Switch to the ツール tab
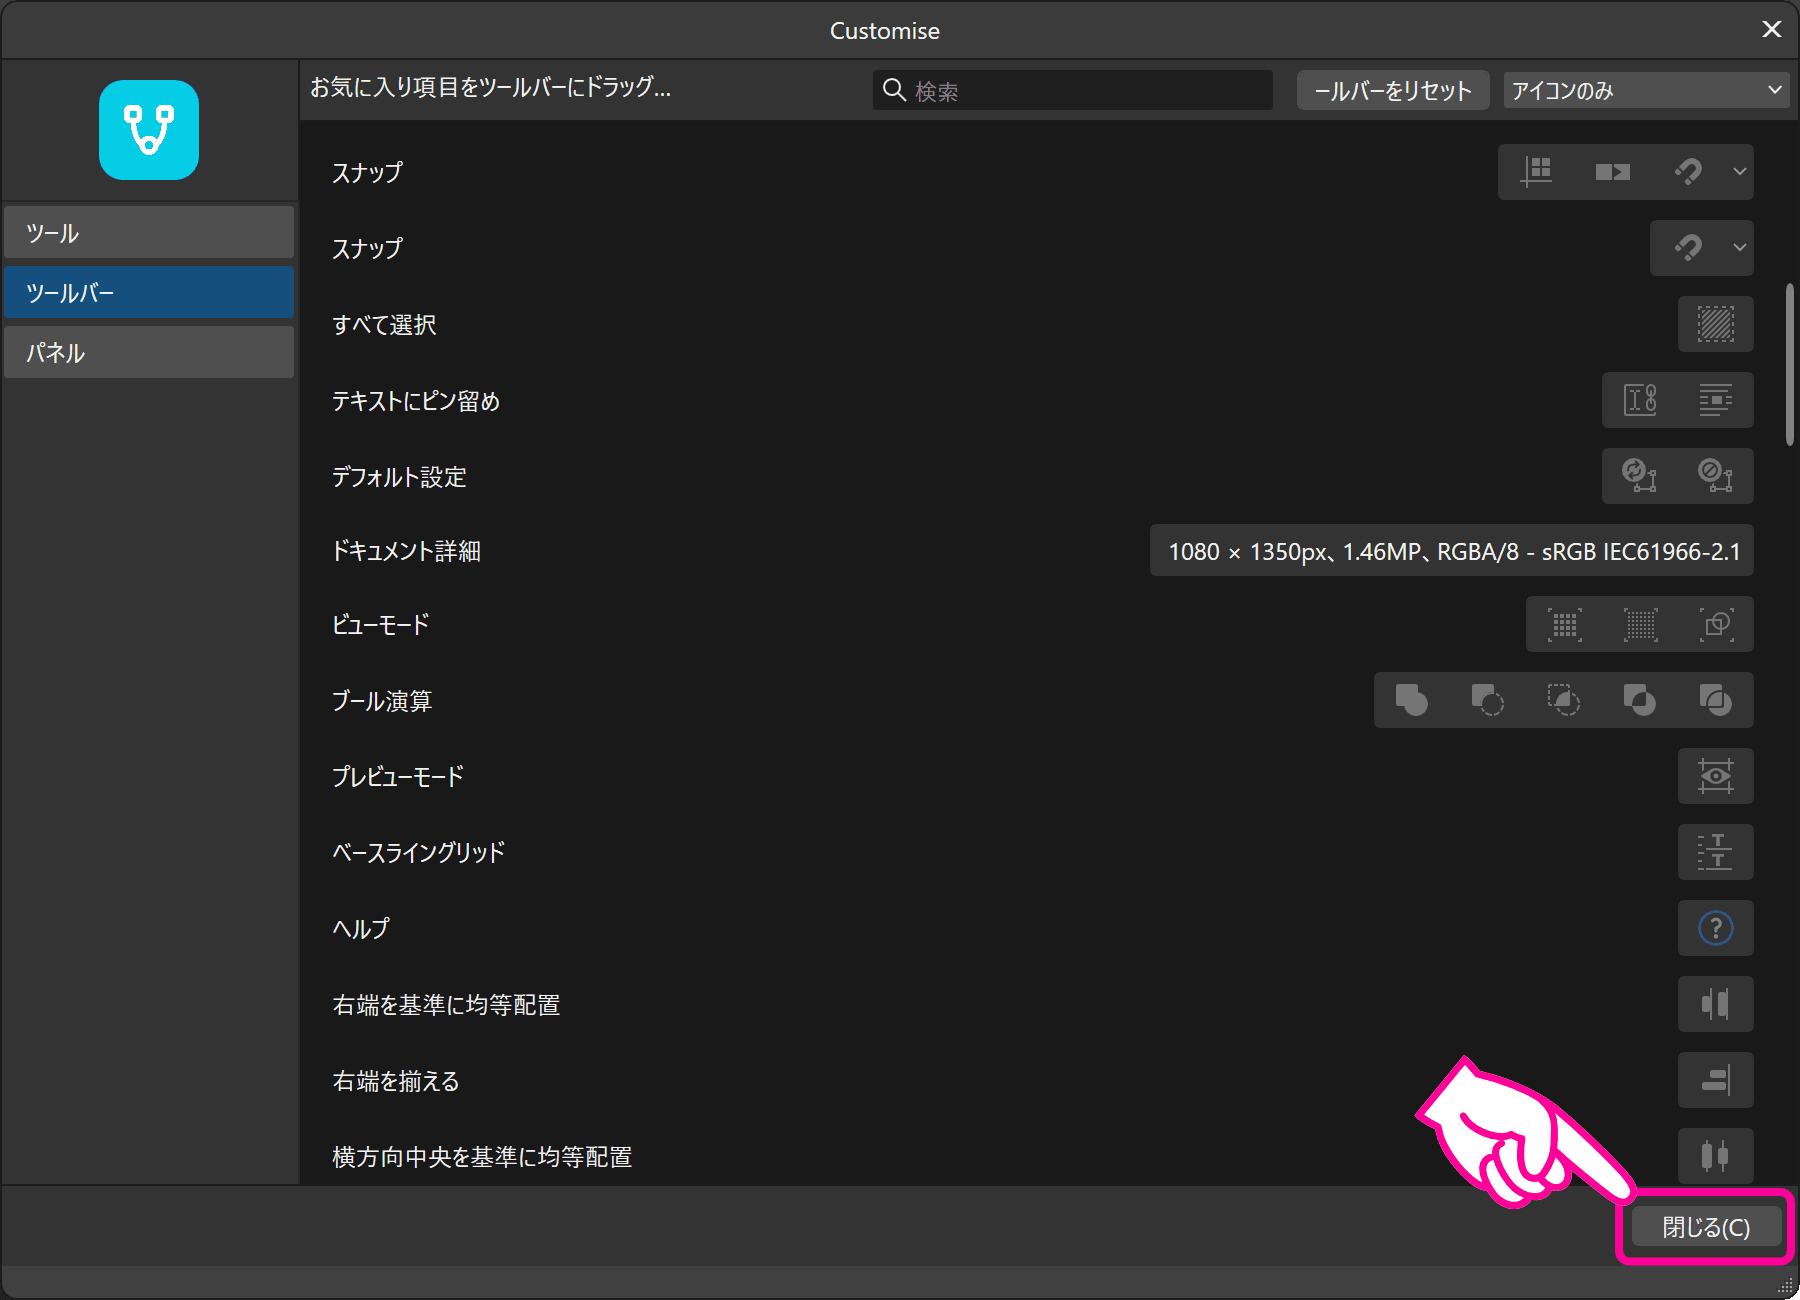Viewport: 1800px width, 1300px height. pyautogui.click(x=148, y=232)
